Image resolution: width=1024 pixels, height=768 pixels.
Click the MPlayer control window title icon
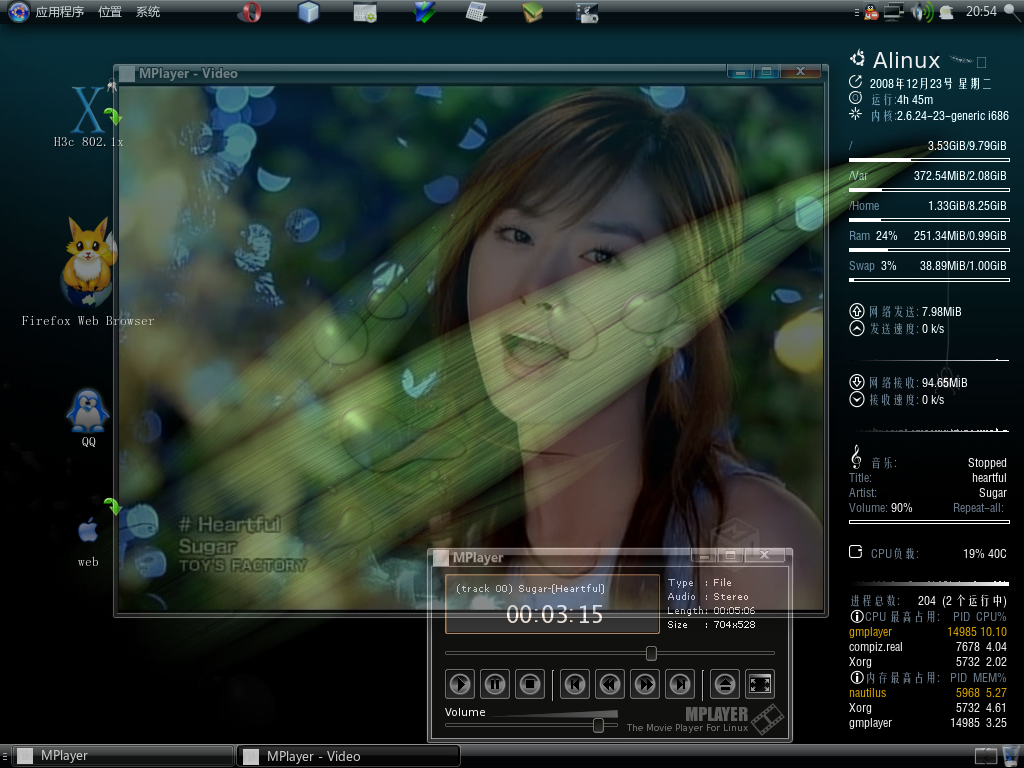[x=441, y=558]
